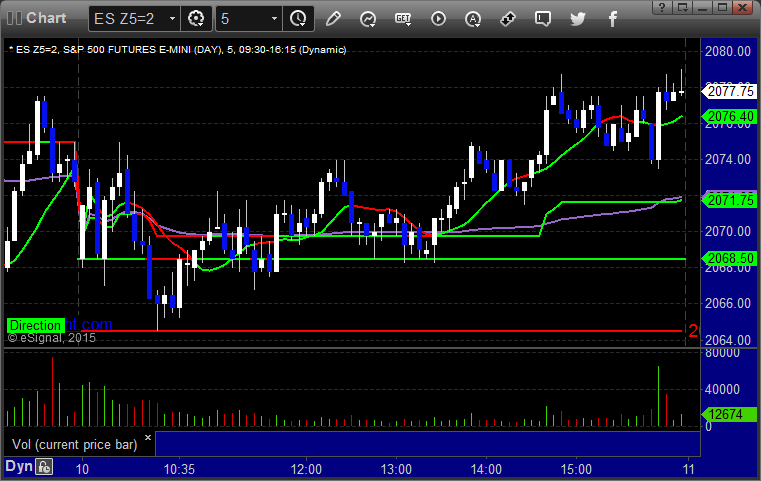761x481 pixels.
Task: Click the chart title ES Z5=2 S&P 500 FUTURES text
Action: pos(178,50)
